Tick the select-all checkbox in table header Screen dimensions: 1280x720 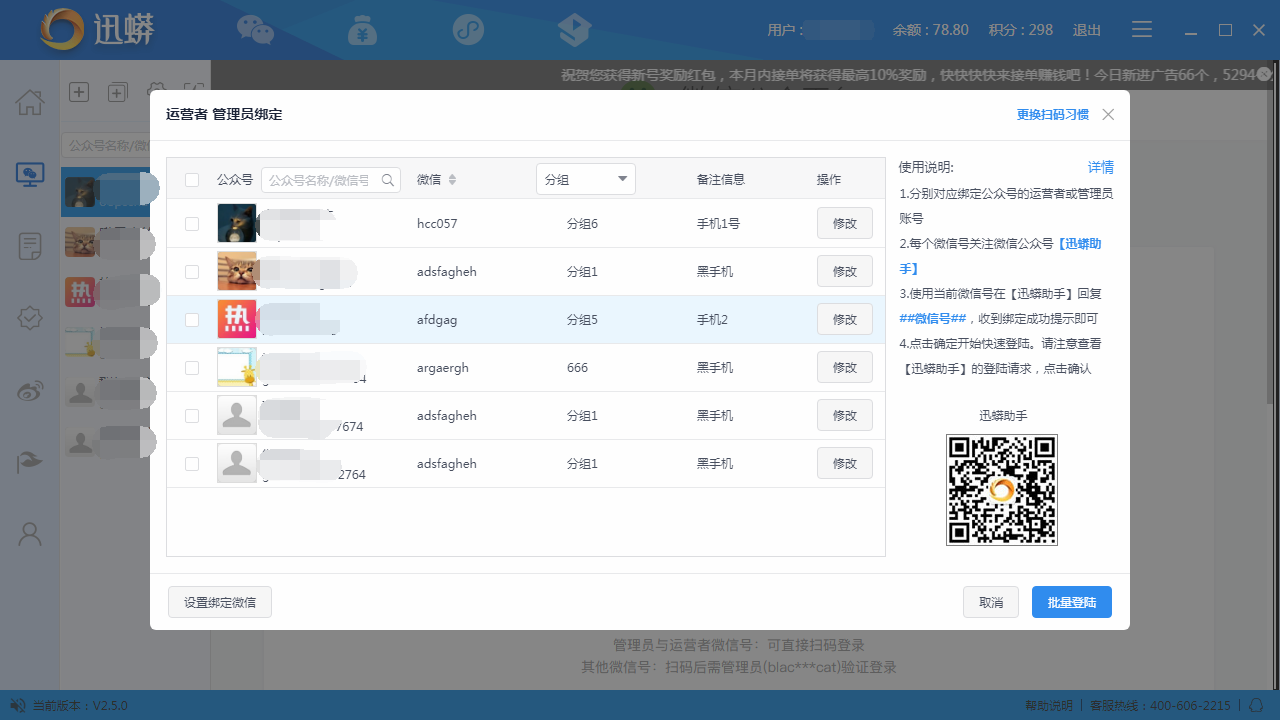(192, 180)
